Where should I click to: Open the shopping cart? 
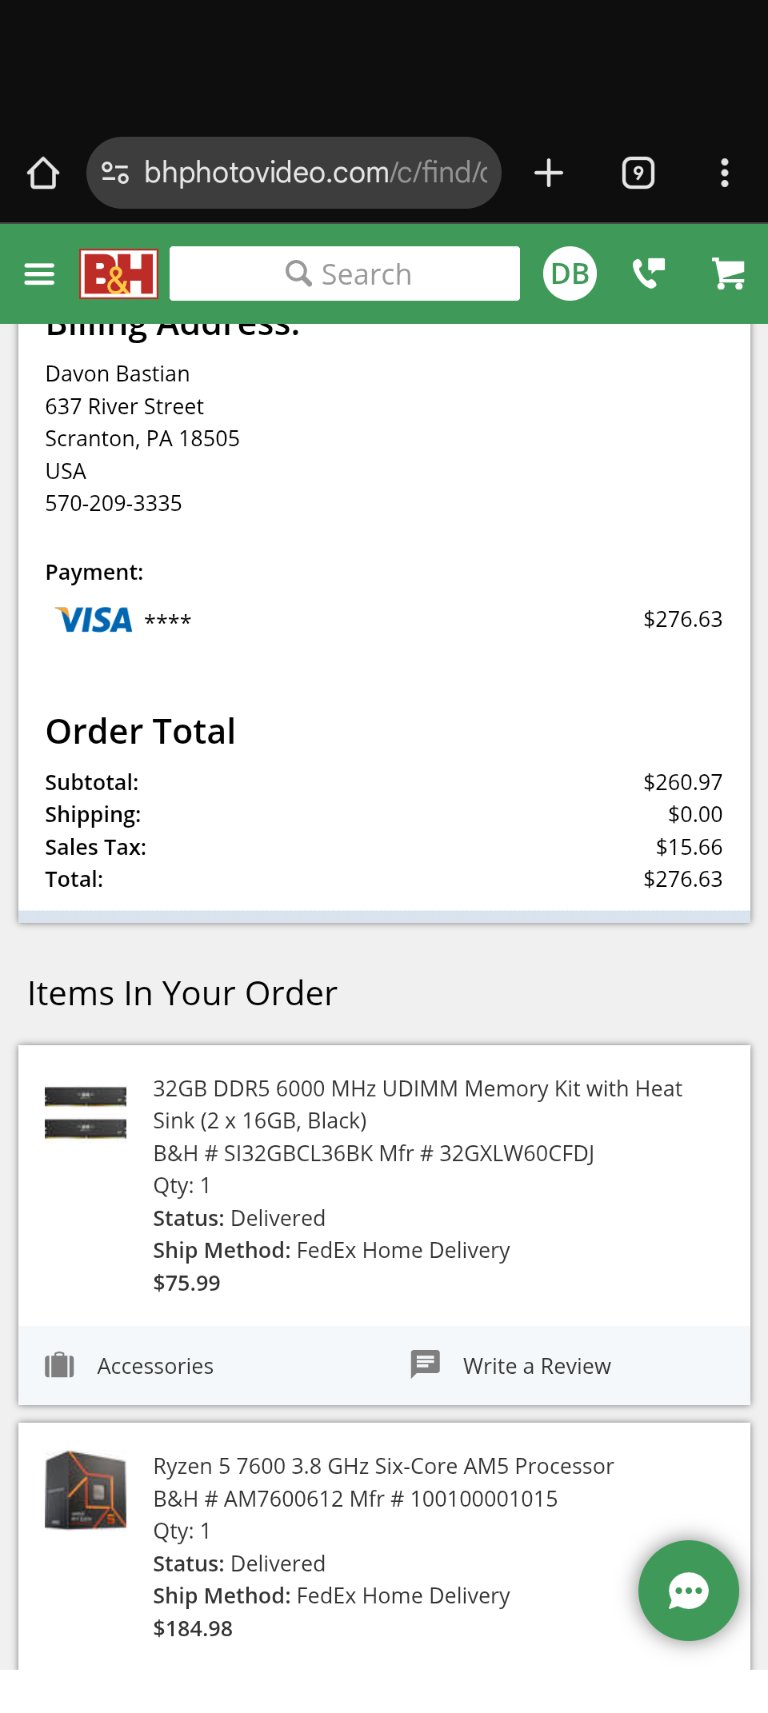coord(728,274)
